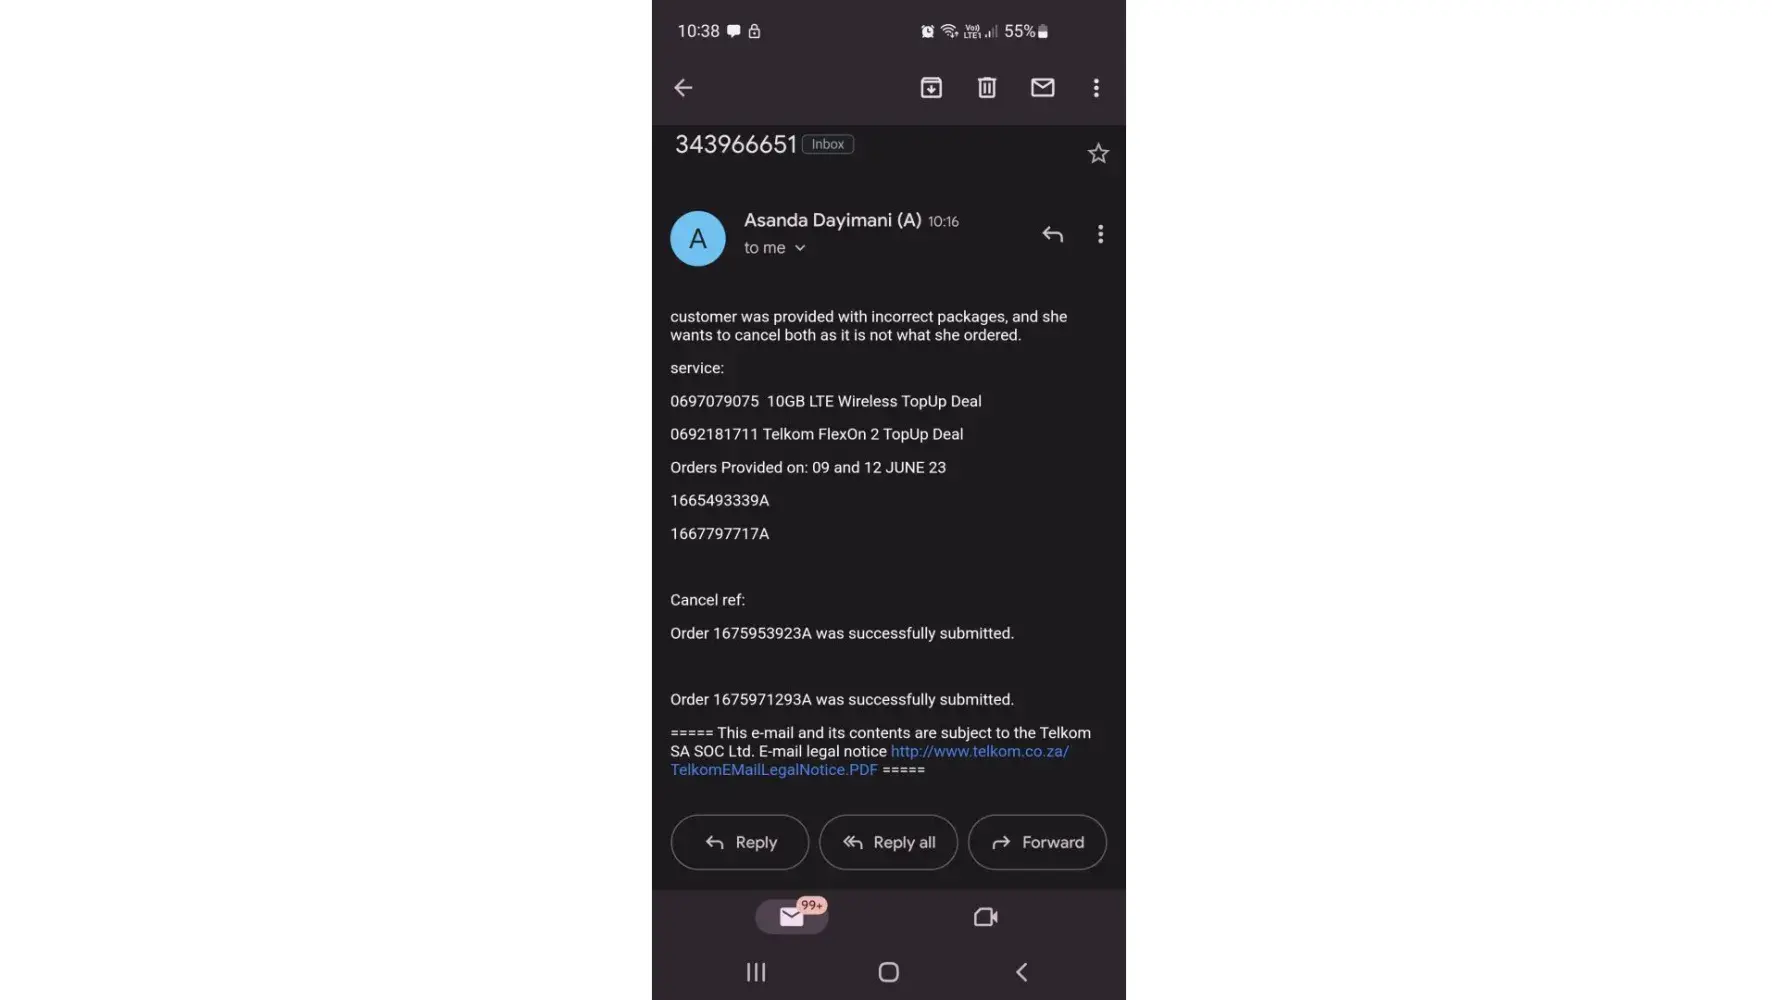This screenshot has width=1778, height=1000.
Task: Go back using the top-left arrow
Action: (x=683, y=88)
